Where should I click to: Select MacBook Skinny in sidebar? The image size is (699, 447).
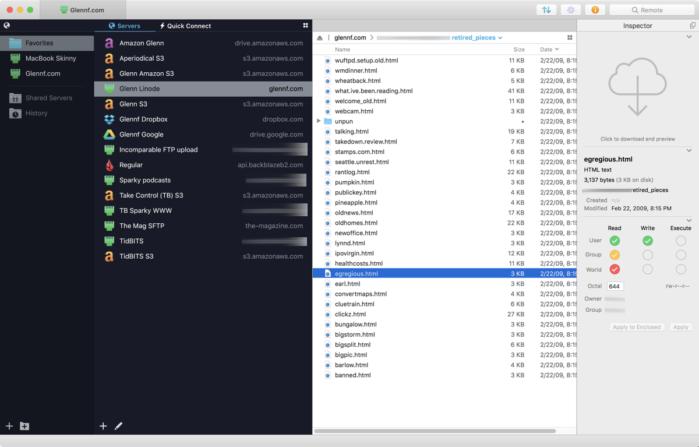(x=47, y=58)
